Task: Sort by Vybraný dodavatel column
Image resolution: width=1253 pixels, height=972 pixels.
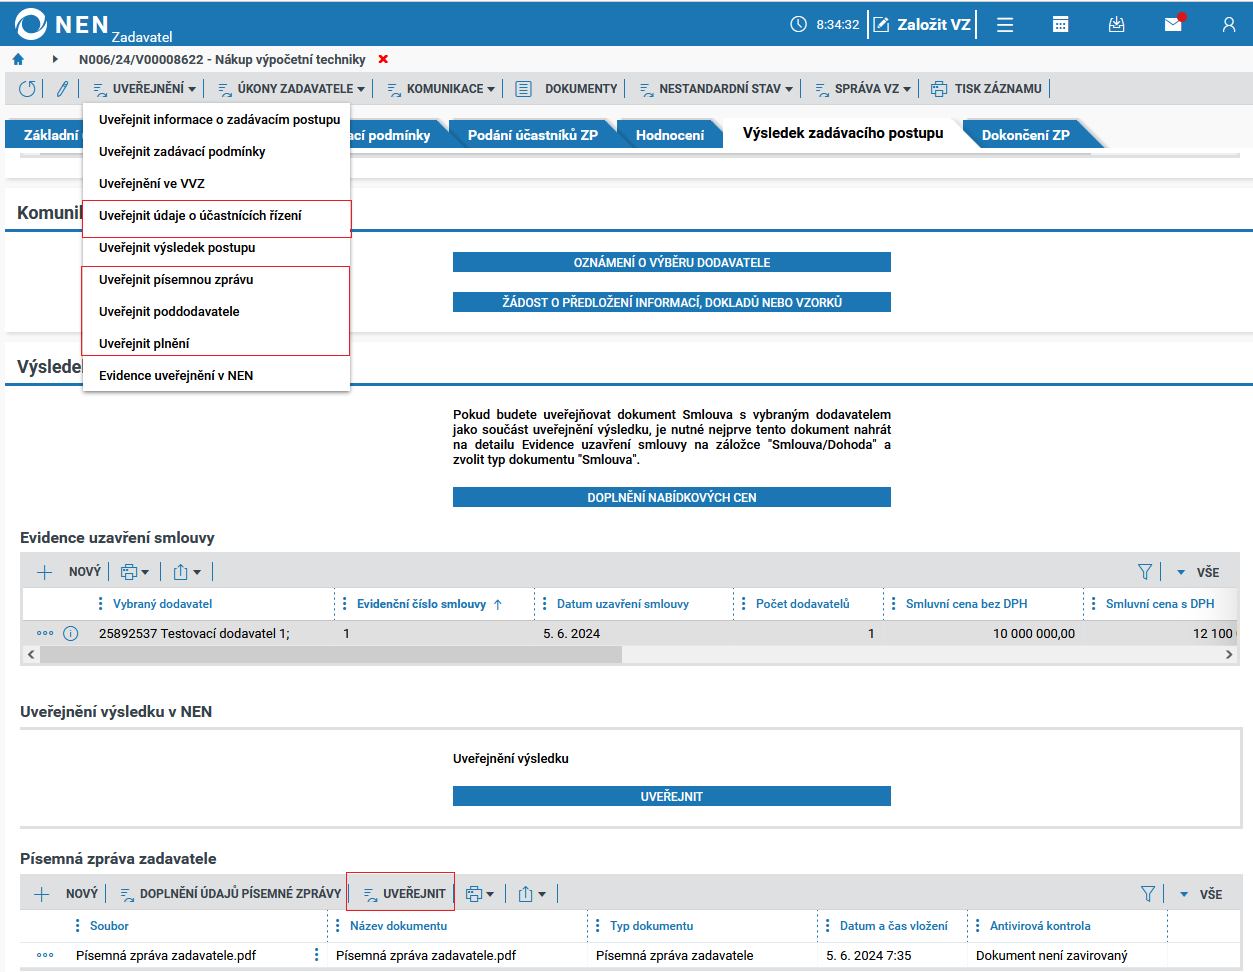Action: point(162,604)
